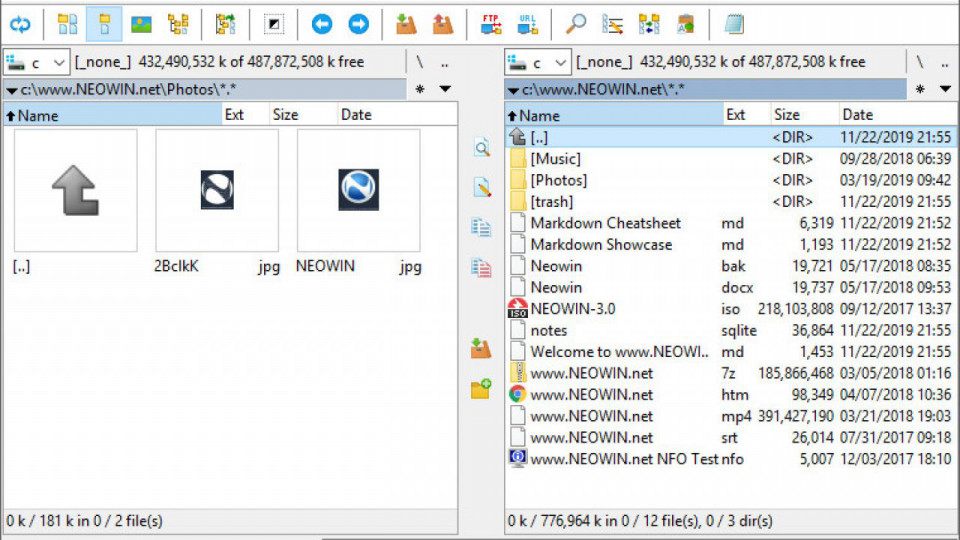Click the Pack files icon in toolbar
Screen dimensions: 960x540
coord(405,24)
